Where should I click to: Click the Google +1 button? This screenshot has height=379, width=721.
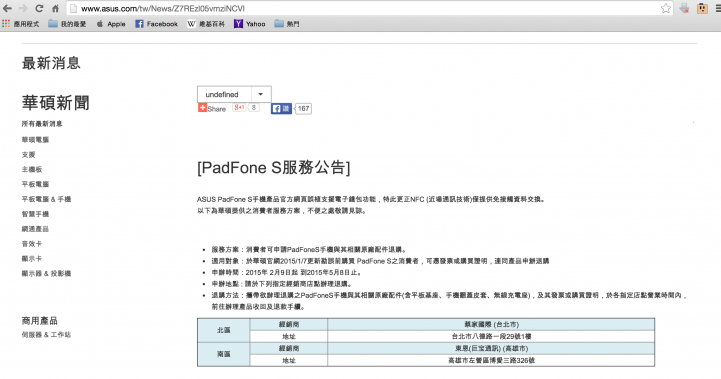point(239,108)
